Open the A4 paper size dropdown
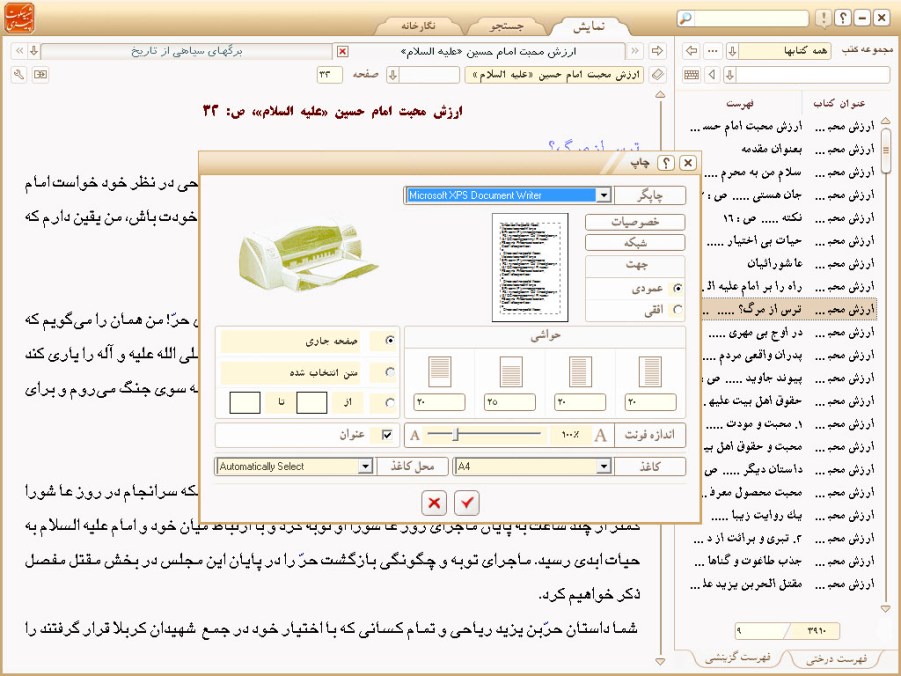The image size is (901, 676). click(x=603, y=466)
